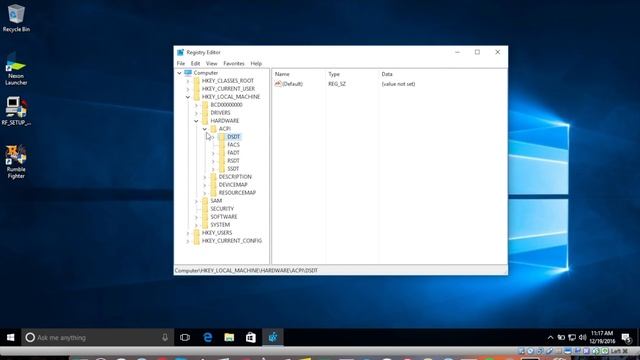Expand the DRIVERS key
The width and height of the screenshot is (640, 360).
196,113
